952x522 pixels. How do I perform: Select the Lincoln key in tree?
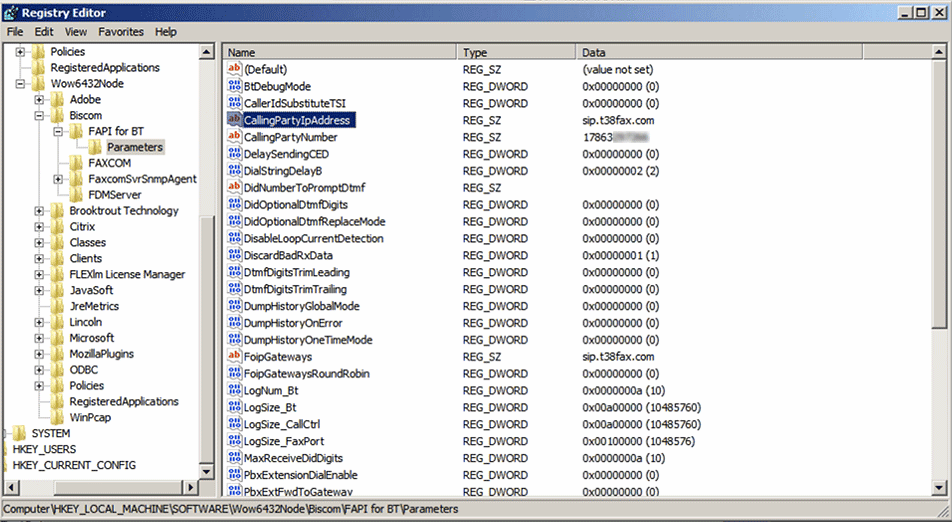(x=86, y=322)
